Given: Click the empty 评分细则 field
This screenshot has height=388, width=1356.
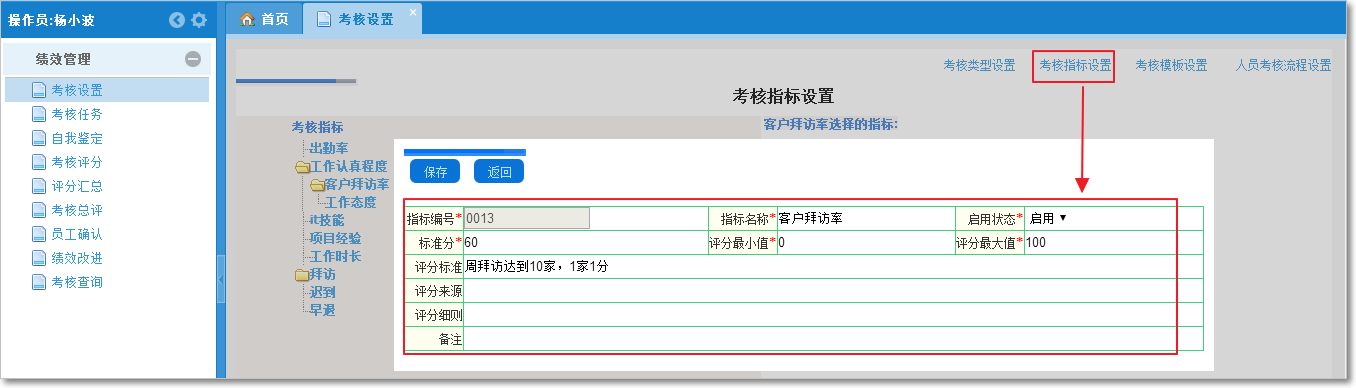Looking at the screenshot, I should click(833, 315).
